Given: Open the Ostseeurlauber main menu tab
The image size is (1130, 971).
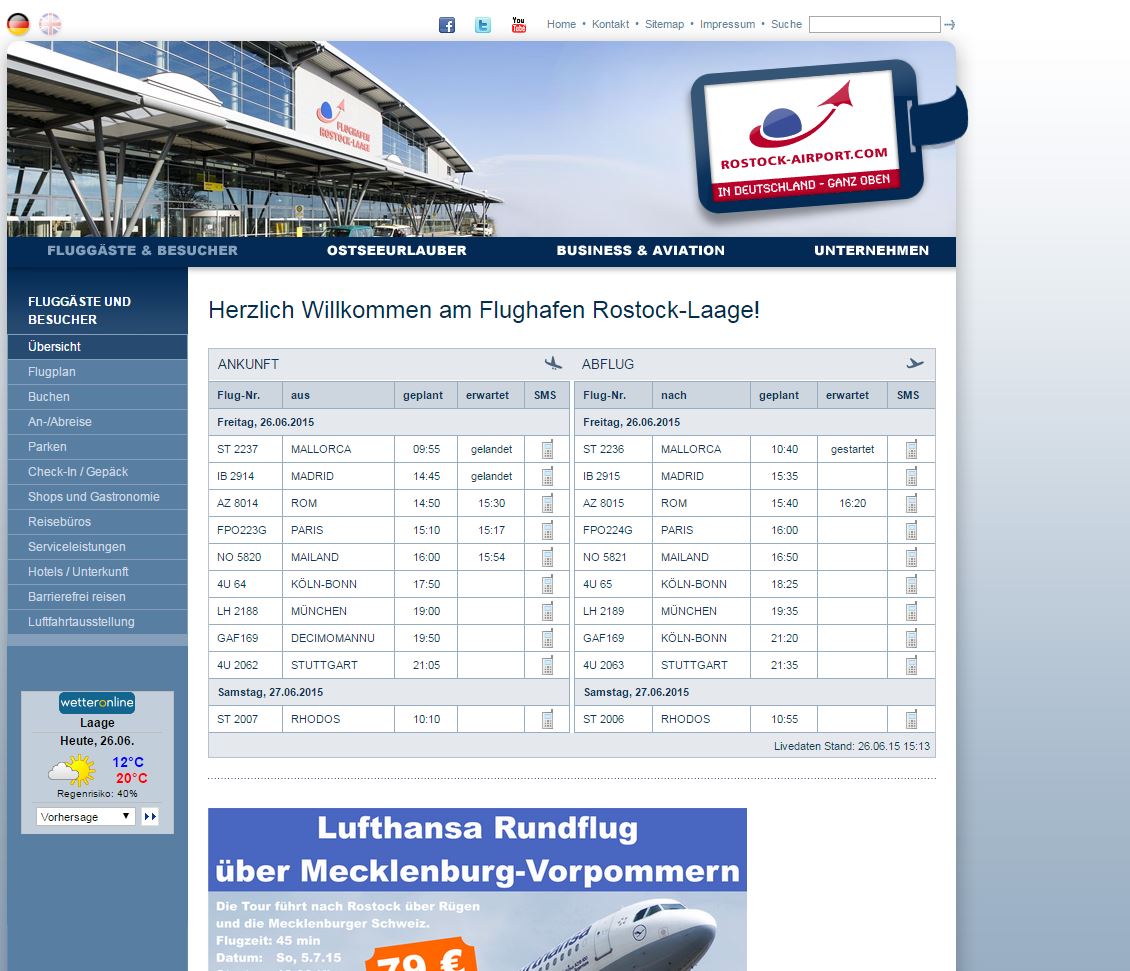Looking at the screenshot, I should [396, 251].
